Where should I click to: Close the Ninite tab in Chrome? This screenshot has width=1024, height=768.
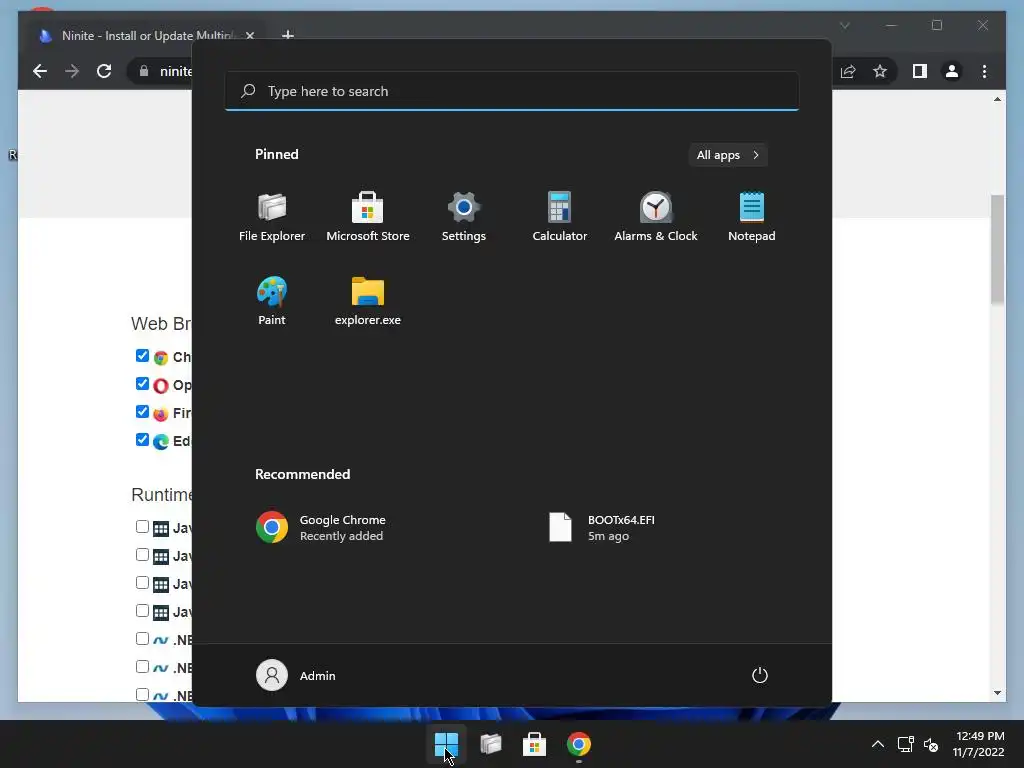249,35
